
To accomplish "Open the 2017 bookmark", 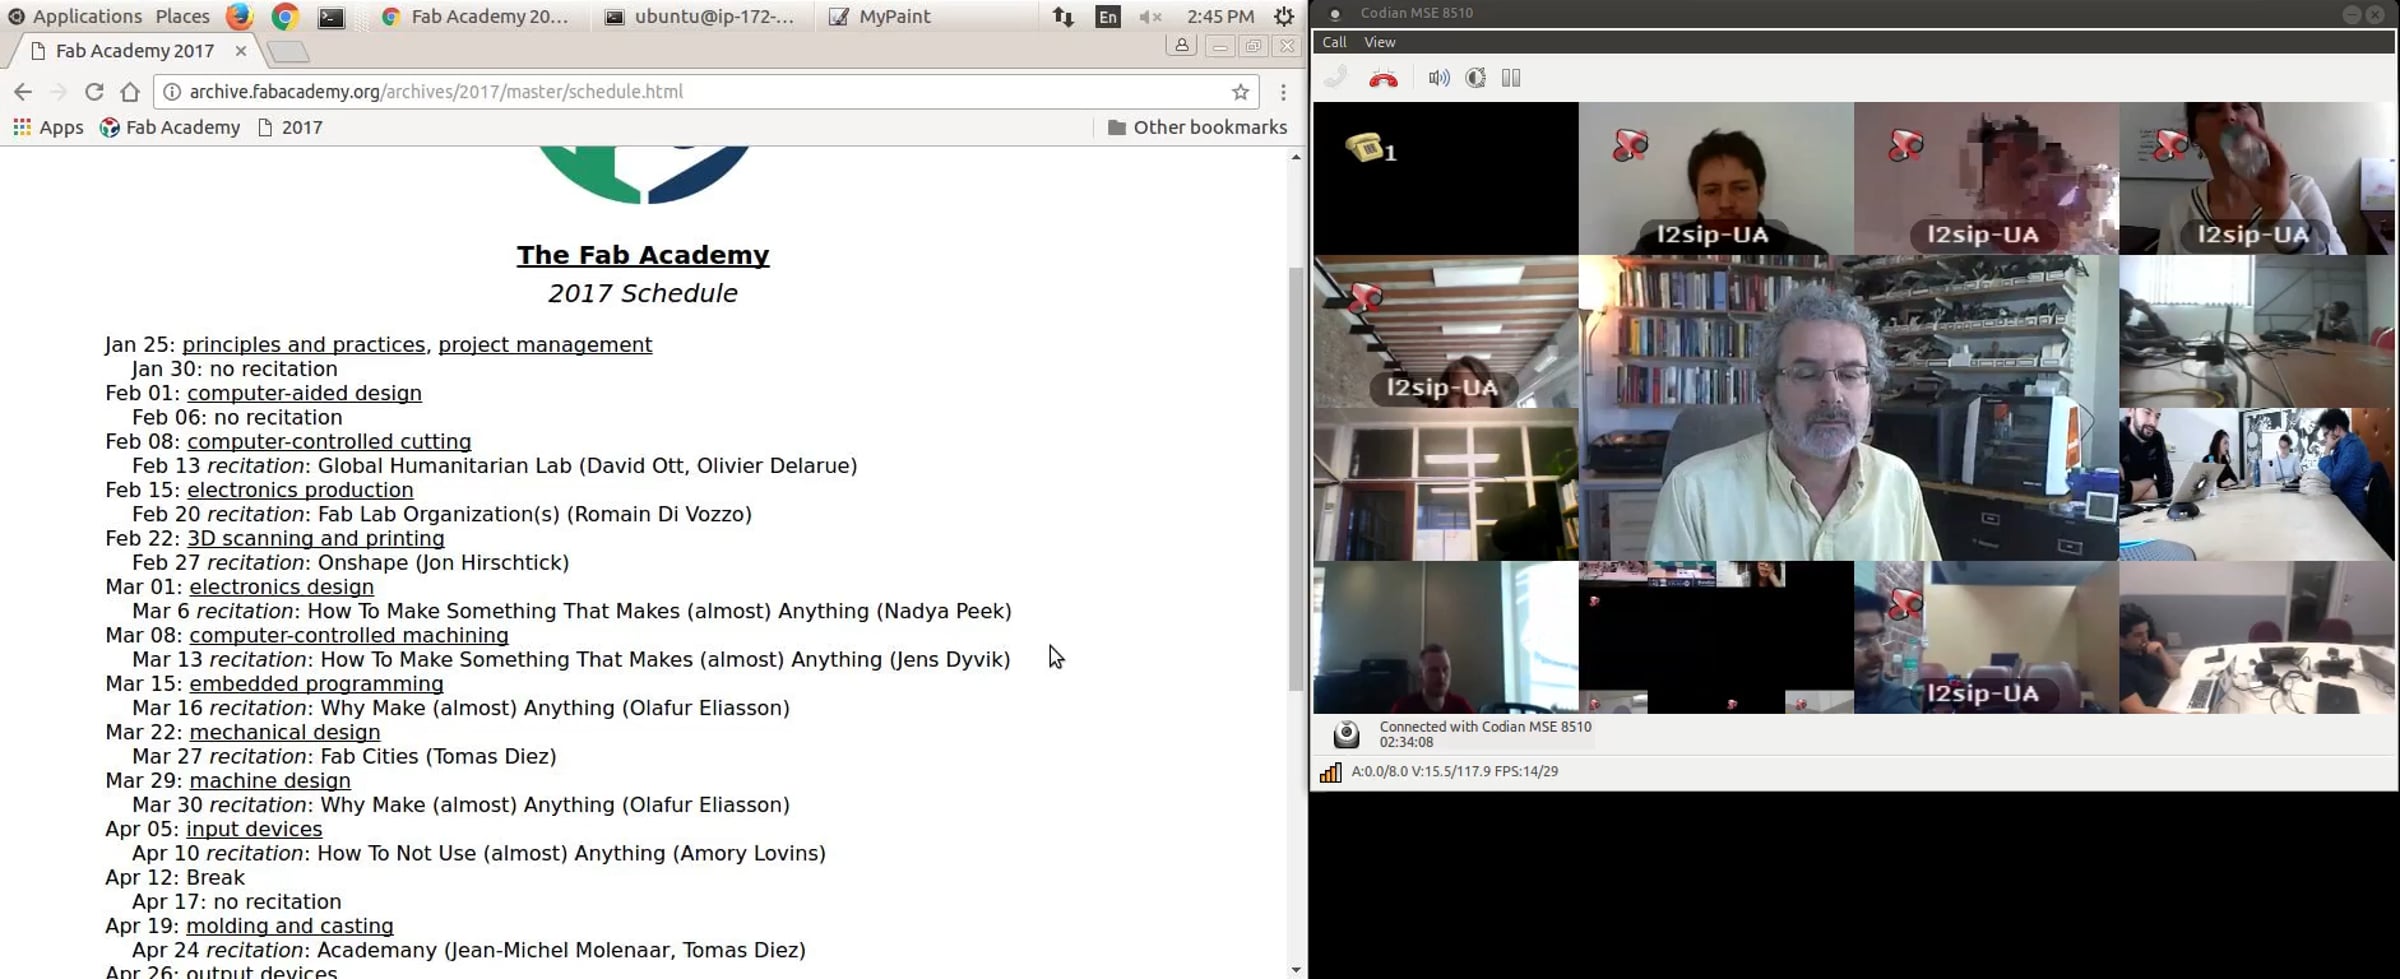I will 290,127.
